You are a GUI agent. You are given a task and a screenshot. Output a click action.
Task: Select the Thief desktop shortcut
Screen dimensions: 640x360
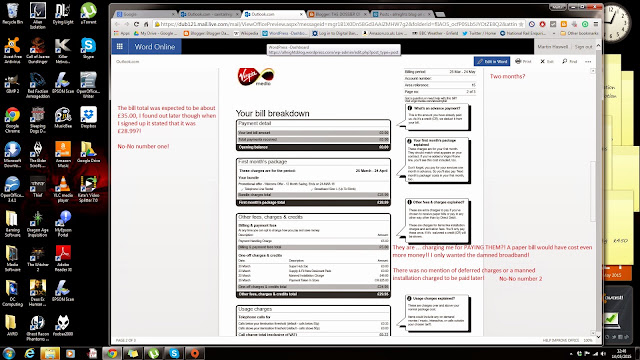click(38, 187)
